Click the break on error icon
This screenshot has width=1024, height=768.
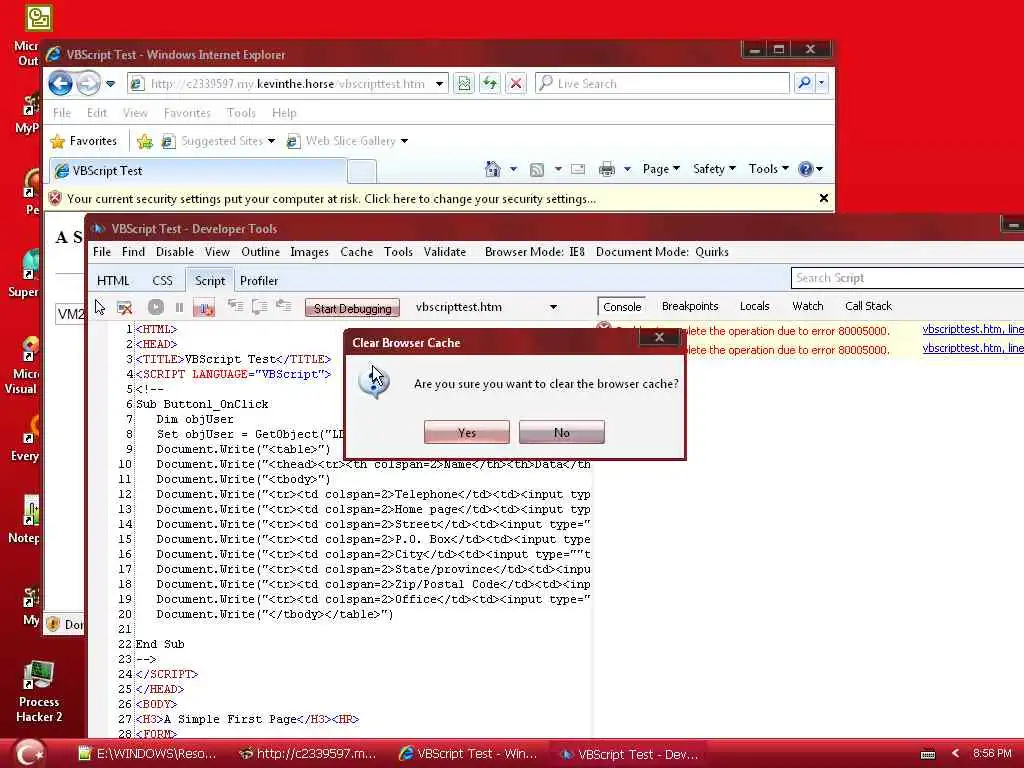tap(204, 307)
